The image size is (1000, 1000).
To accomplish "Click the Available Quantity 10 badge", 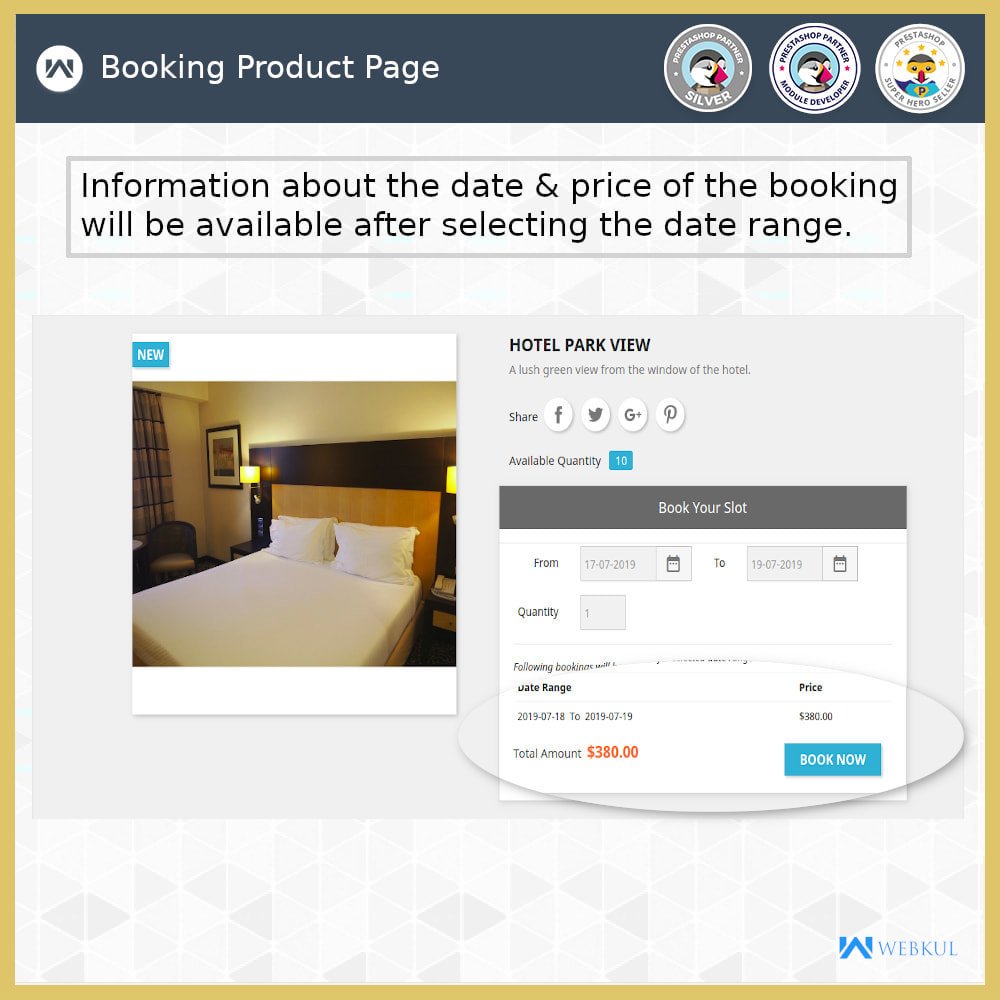I will click(x=621, y=460).
